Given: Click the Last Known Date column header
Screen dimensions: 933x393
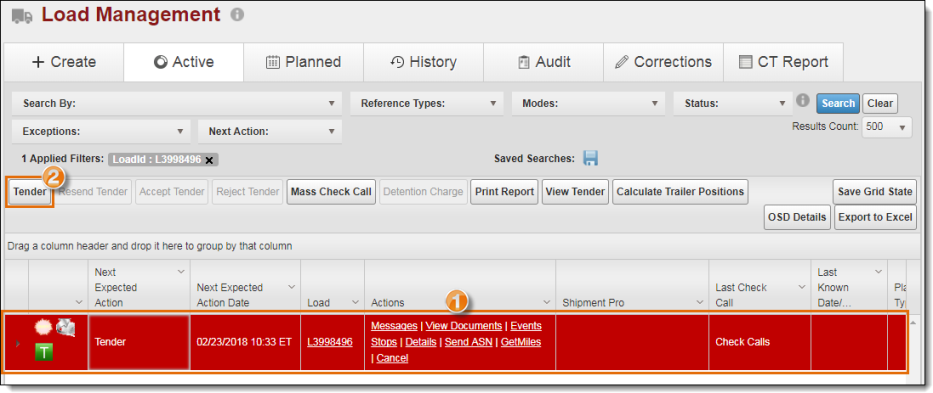Looking at the screenshot, I should [849, 287].
